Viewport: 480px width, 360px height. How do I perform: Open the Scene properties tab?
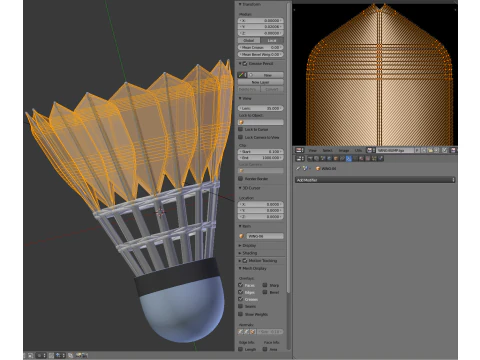click(323, 158)
